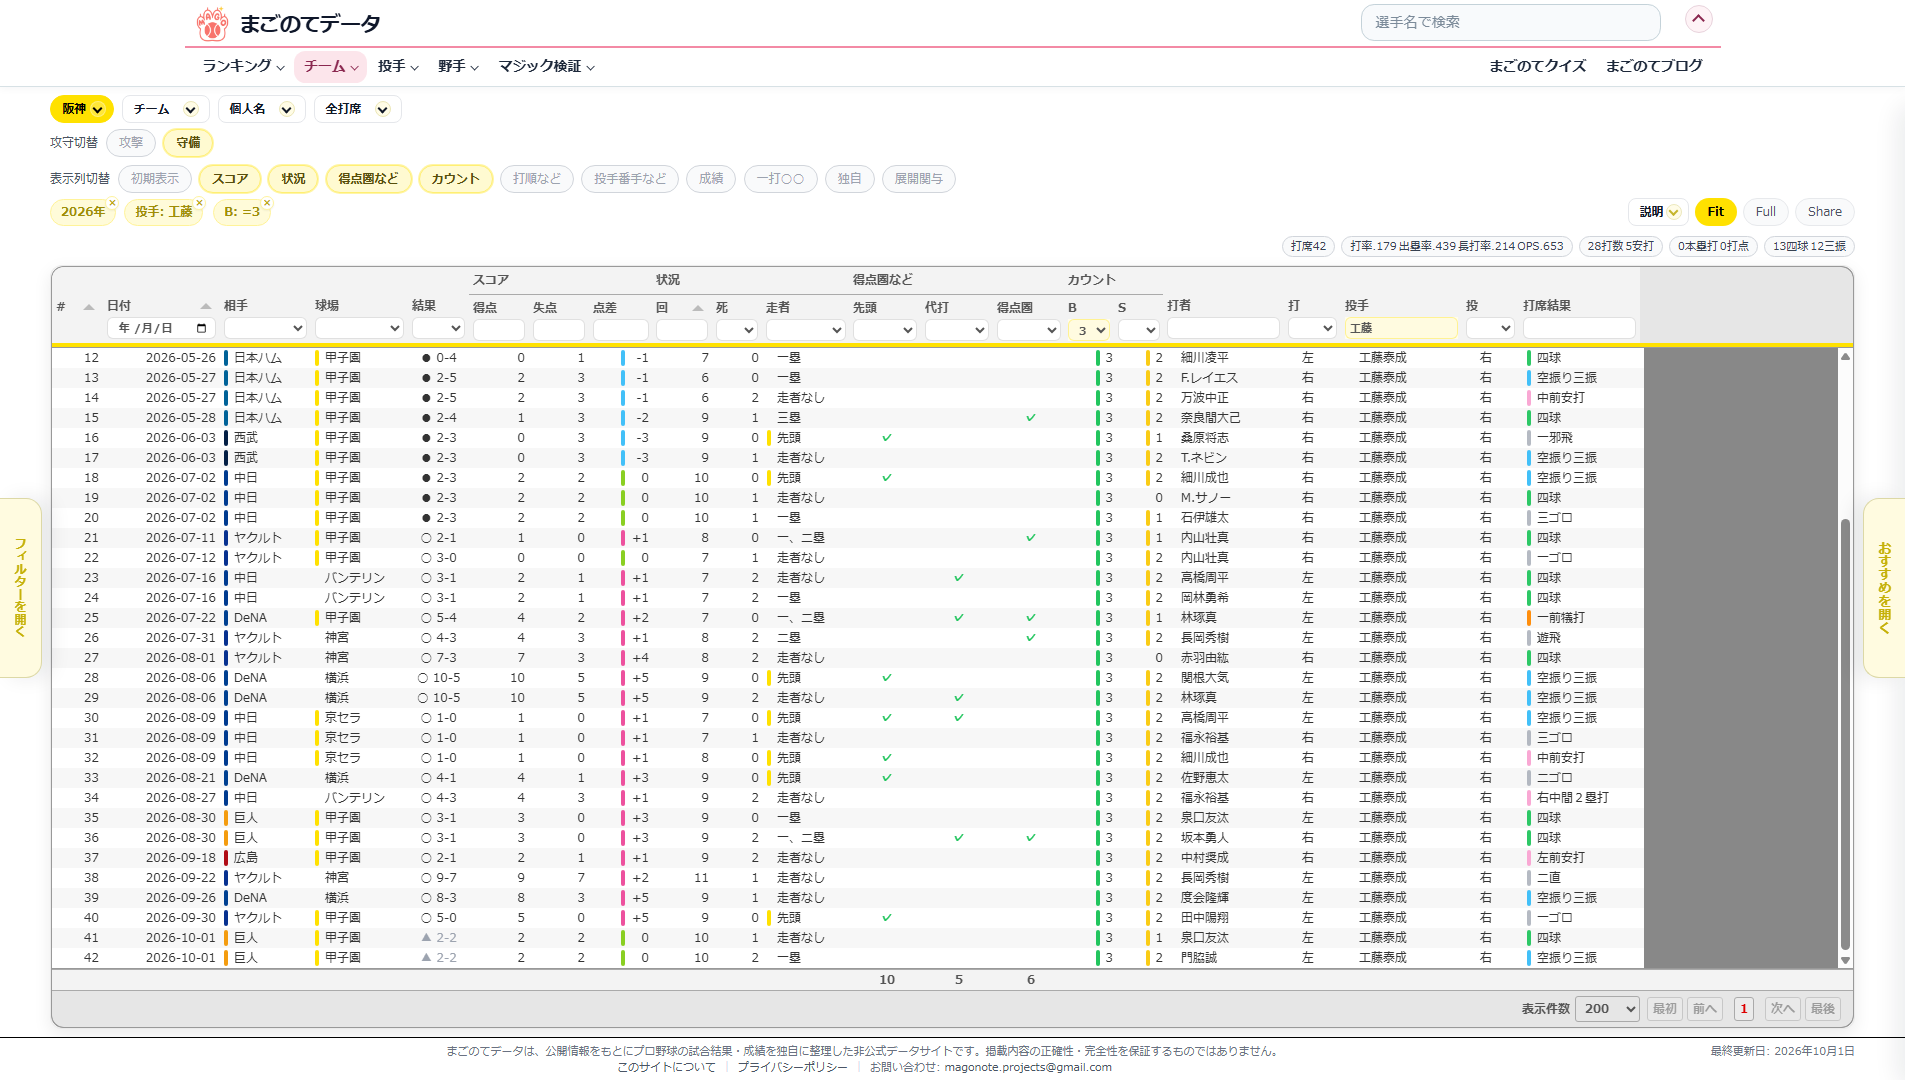Image resolution: width=1920 pixels, height=1080 pixels.
Task: Focus the 選手名で検索 search field
Action: [1510, 22]
